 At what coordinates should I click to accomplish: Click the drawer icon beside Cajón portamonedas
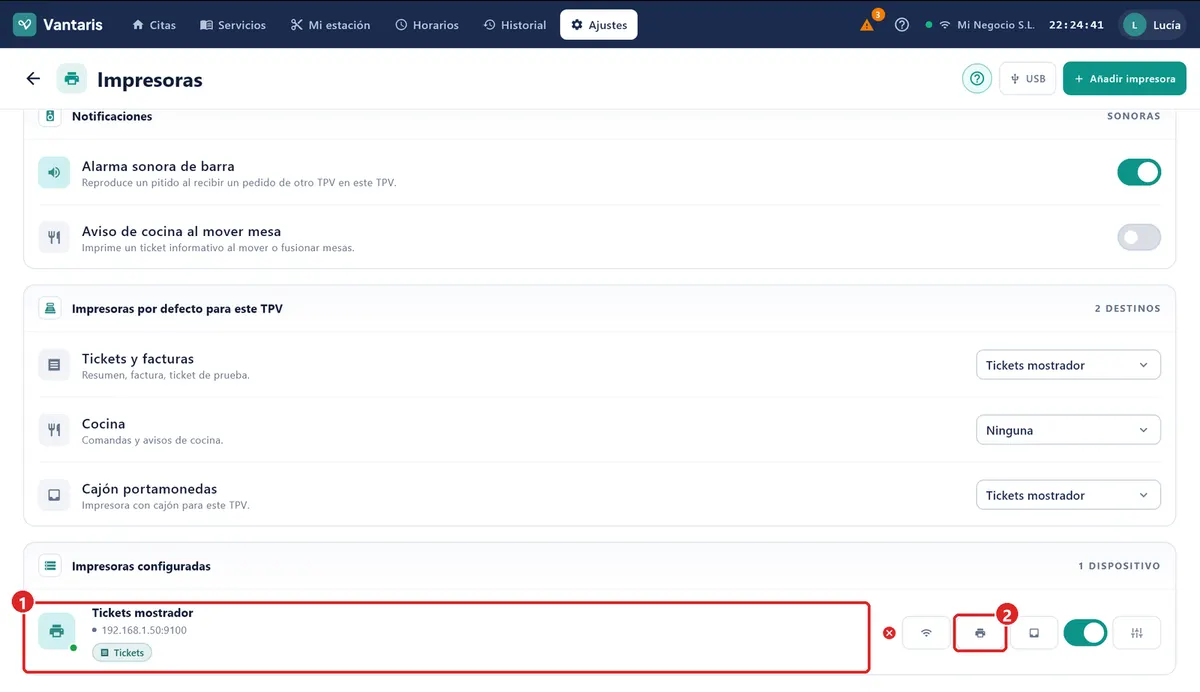tap(54, 495)
